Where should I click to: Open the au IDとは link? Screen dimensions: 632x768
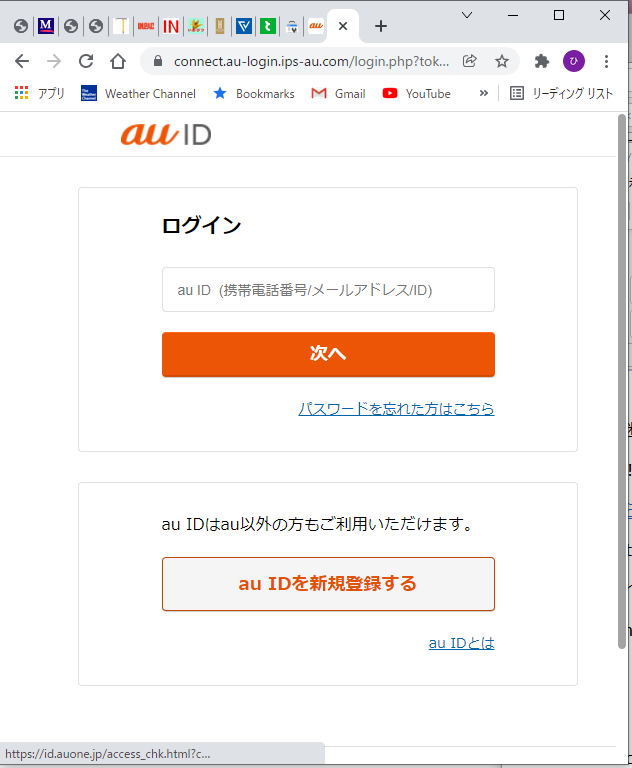pos(462,643)
